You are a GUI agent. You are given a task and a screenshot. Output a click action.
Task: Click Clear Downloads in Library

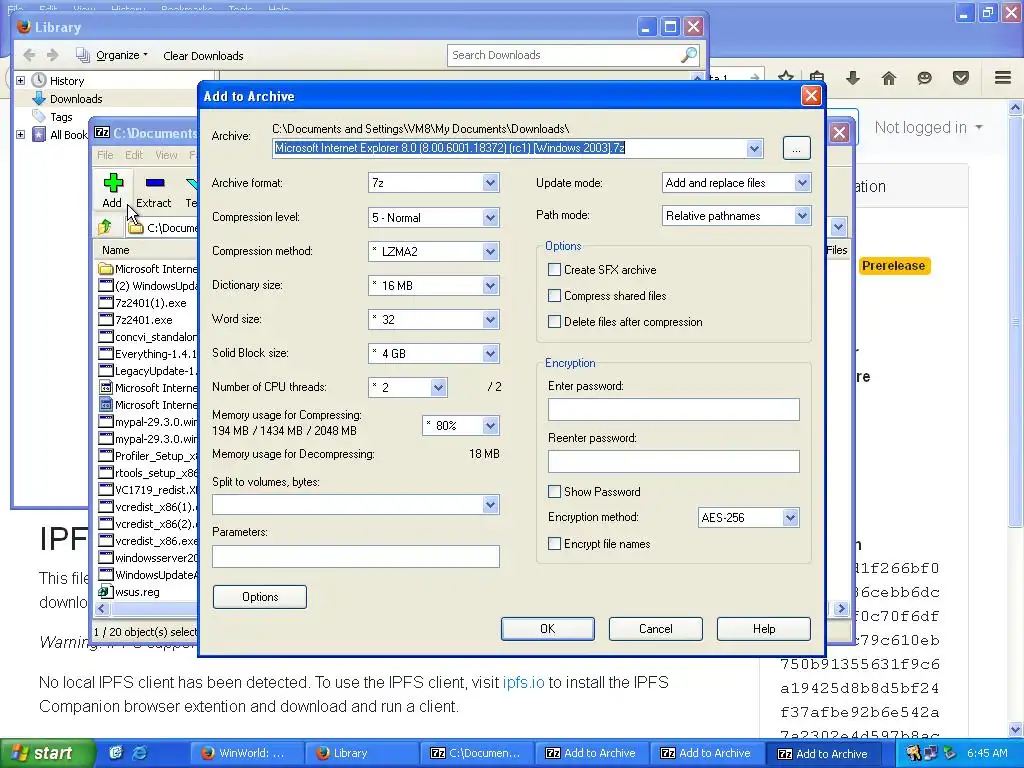(203, 56)
